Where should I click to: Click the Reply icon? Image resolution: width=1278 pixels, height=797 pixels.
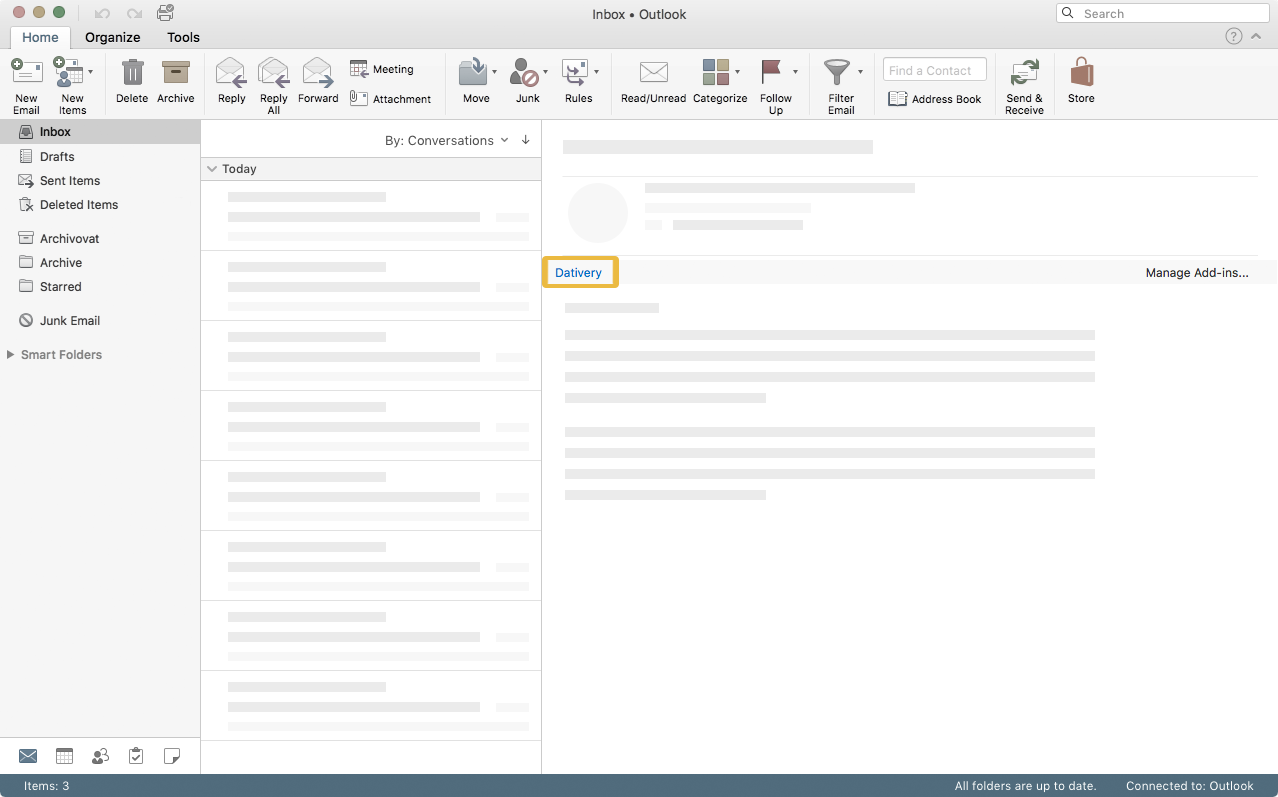coord(231,73)
